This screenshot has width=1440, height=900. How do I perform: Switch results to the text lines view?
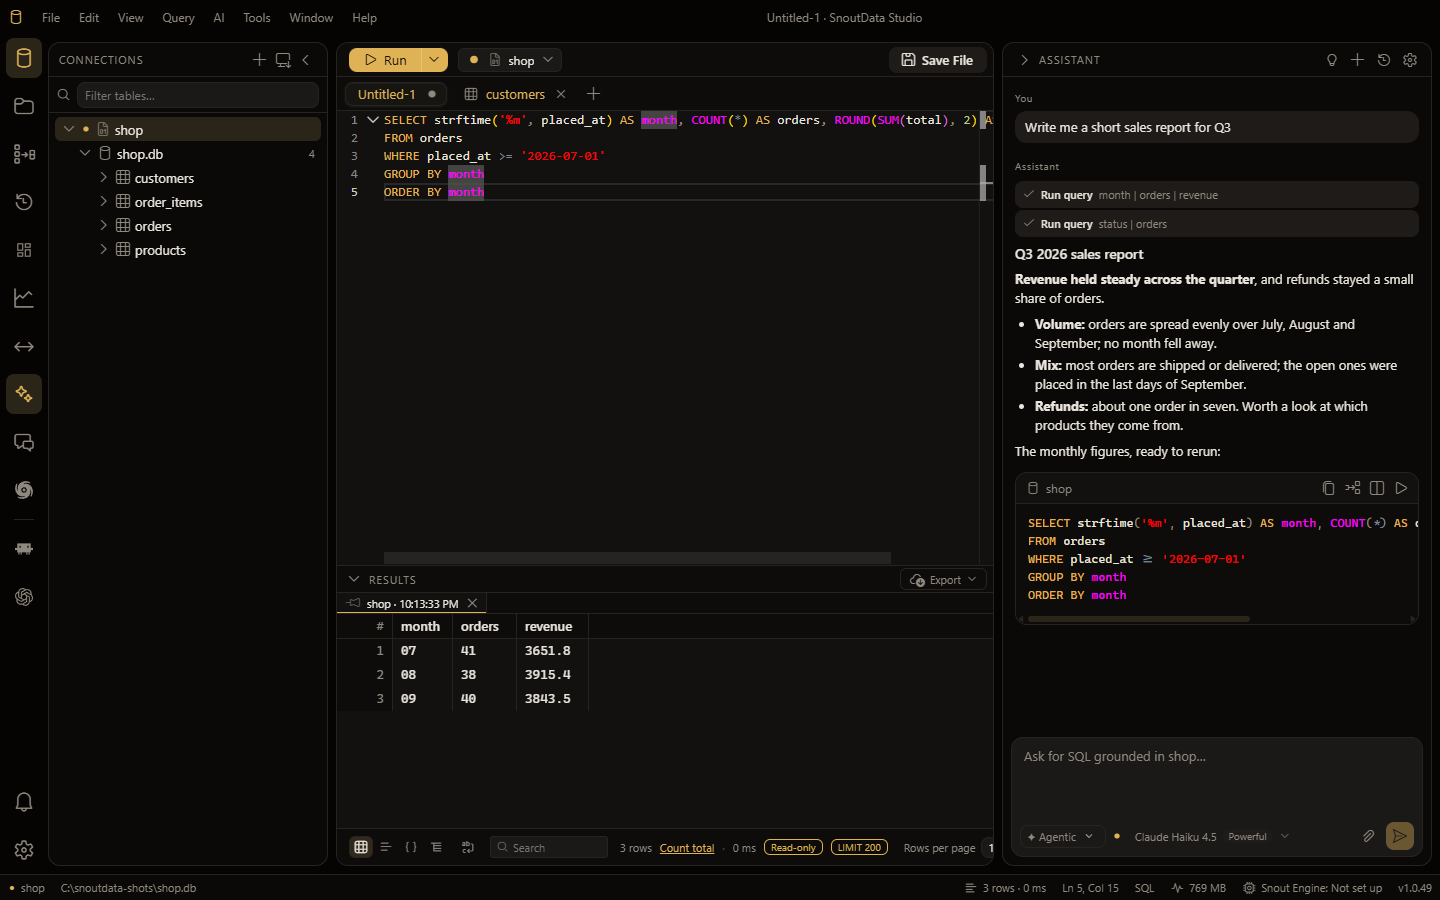coord(385,847)
